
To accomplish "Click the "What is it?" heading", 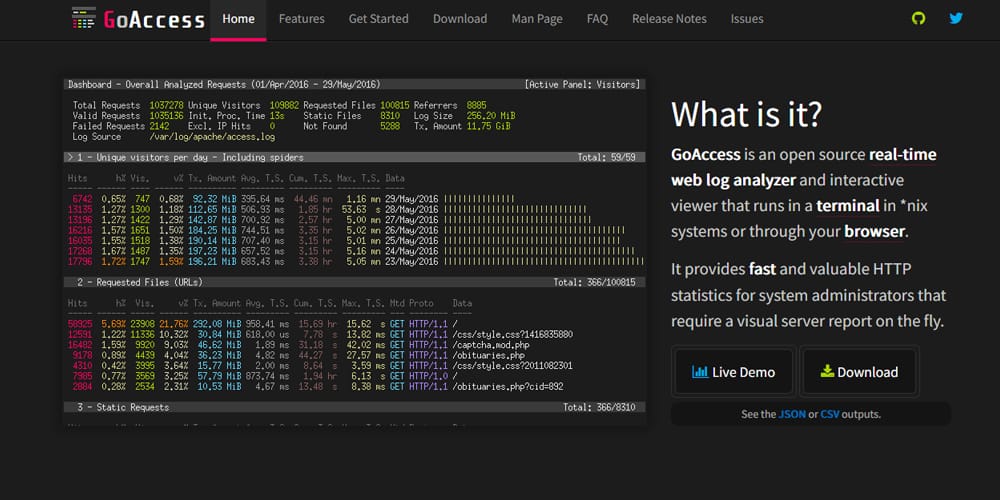I will (746, 114).
